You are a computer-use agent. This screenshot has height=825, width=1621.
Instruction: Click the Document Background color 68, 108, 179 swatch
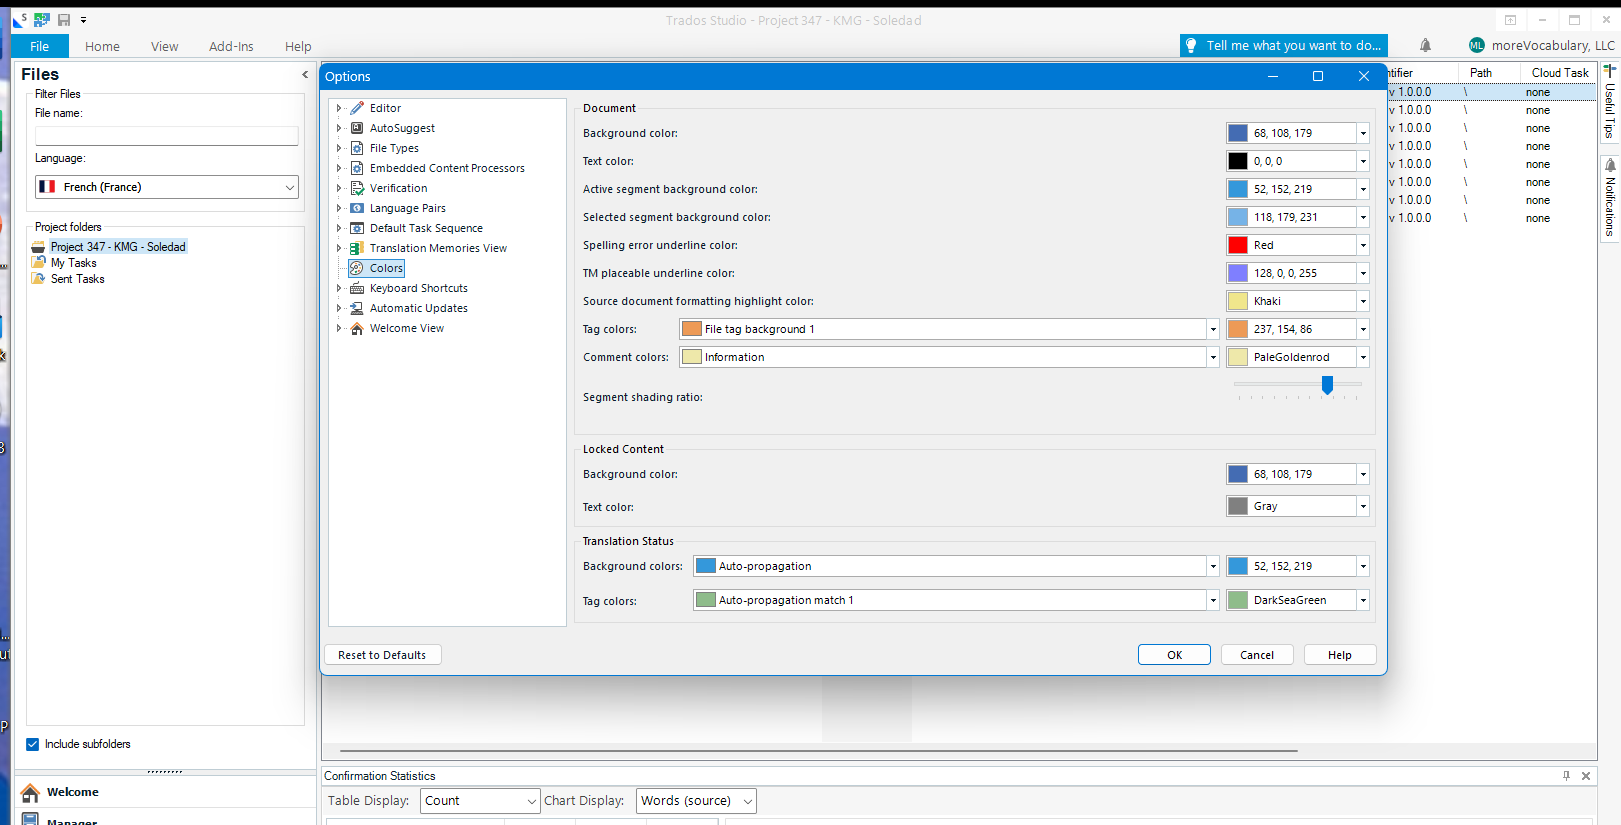(1238, 133)
